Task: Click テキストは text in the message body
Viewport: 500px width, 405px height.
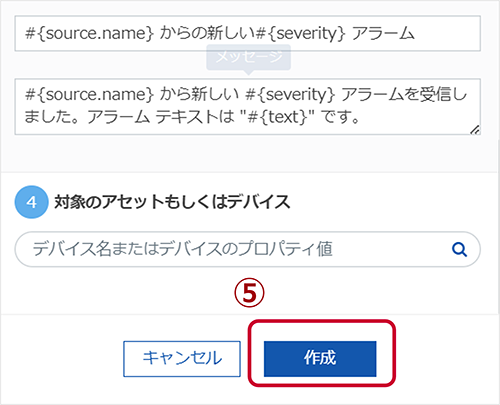Action: (195, 117)
